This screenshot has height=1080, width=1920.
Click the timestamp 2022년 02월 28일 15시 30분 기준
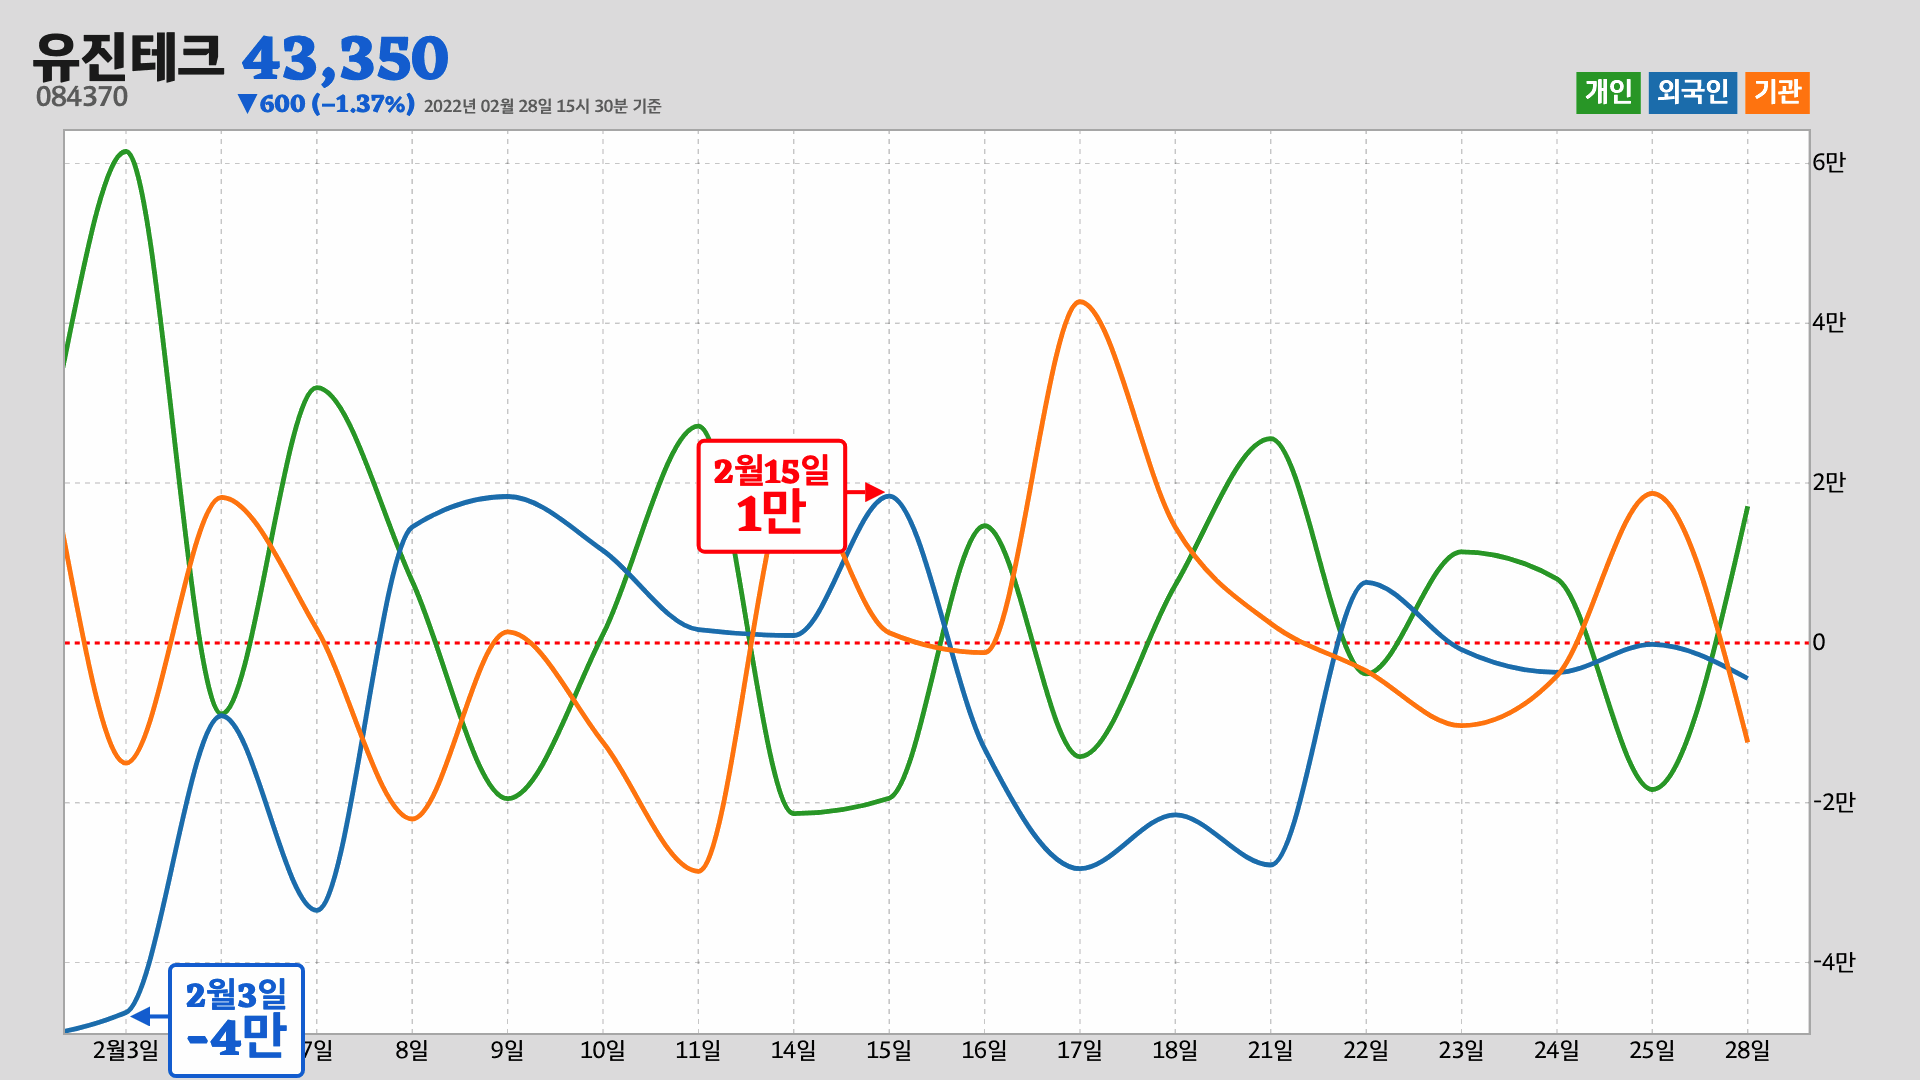click(542, 106)
